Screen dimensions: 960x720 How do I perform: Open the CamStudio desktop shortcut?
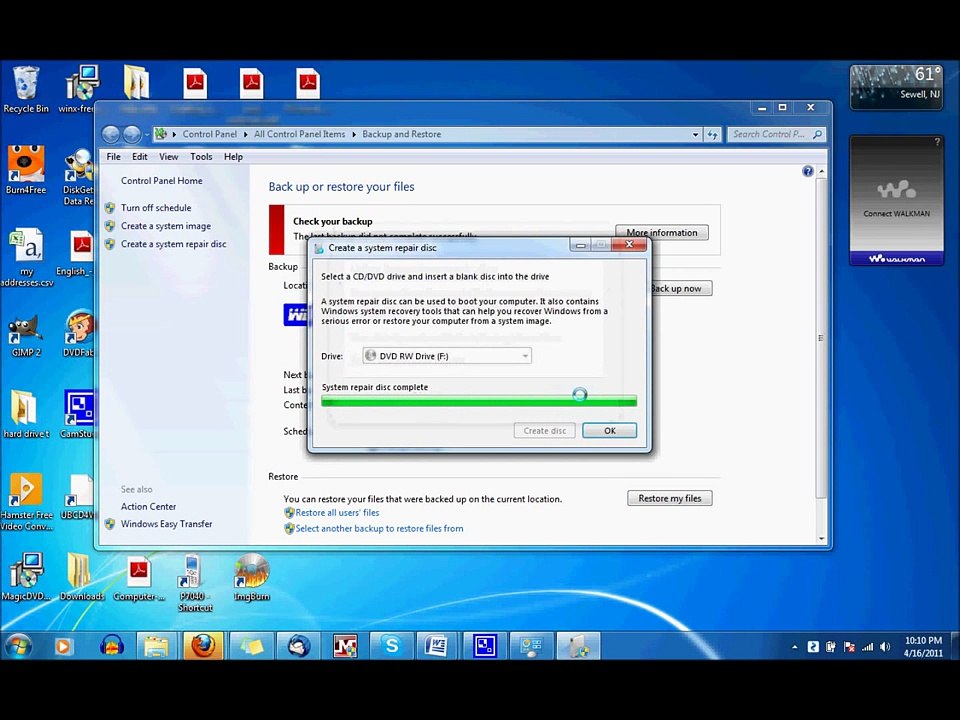coord(78,414)
